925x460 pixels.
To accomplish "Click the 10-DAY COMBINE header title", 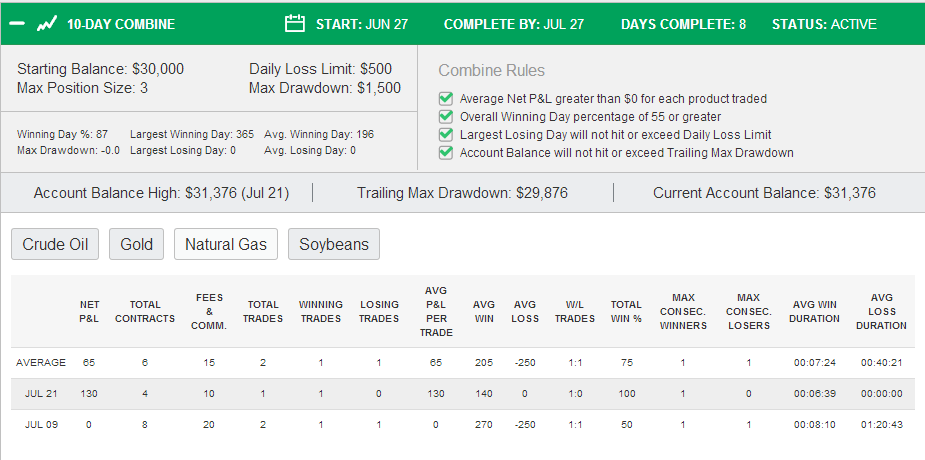I will 121,24.
